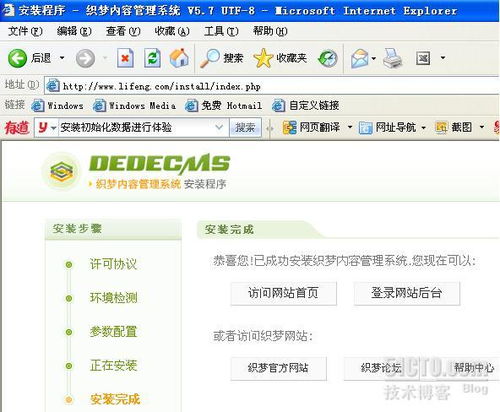The height and width of the screenshot is (412, 500).
Task: Click Youdao toolbar search input field
Action: point(137,127)
